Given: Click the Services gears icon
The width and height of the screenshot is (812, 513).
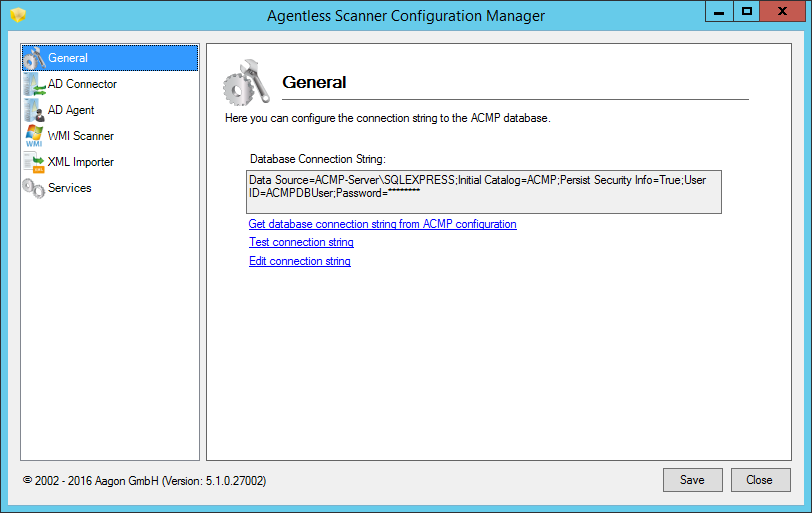Looking at the screenshot, I should point(34,188).
